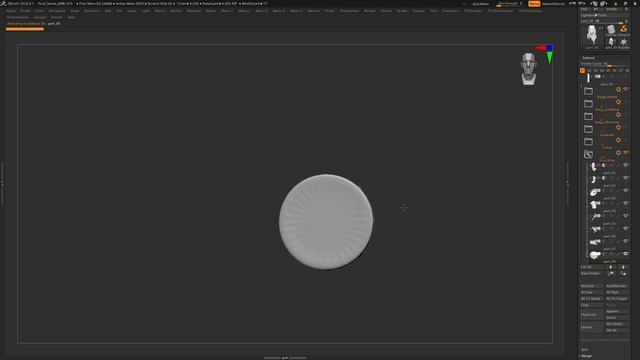This screenshot has height=360, width=640.
Task: Toggle visibility eye of pant_52 subtool
Action: [x=626, y=178]
